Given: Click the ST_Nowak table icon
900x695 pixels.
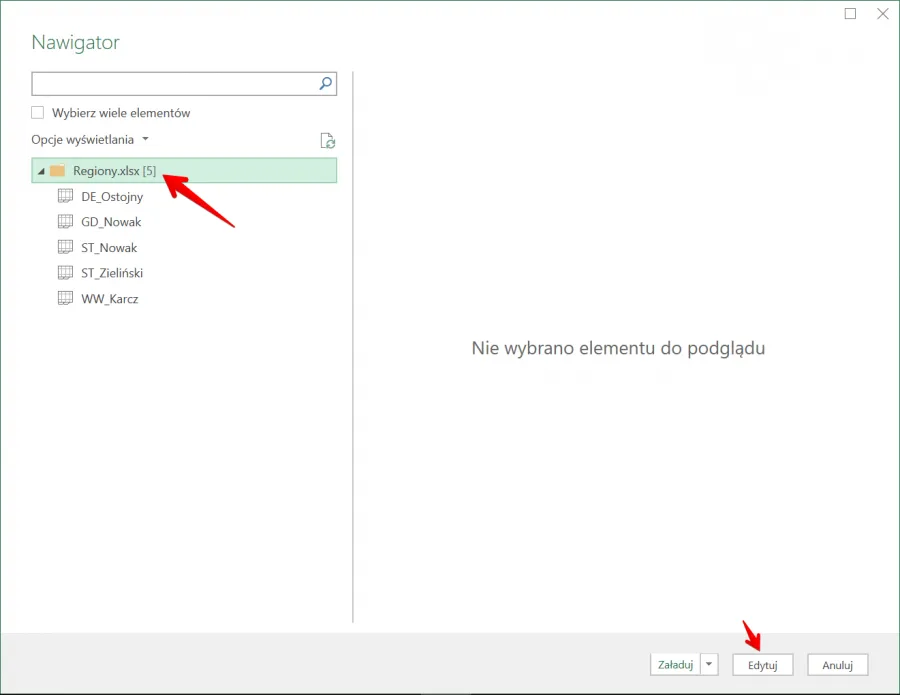Looking at the screenshot, I should pos(66,246).
